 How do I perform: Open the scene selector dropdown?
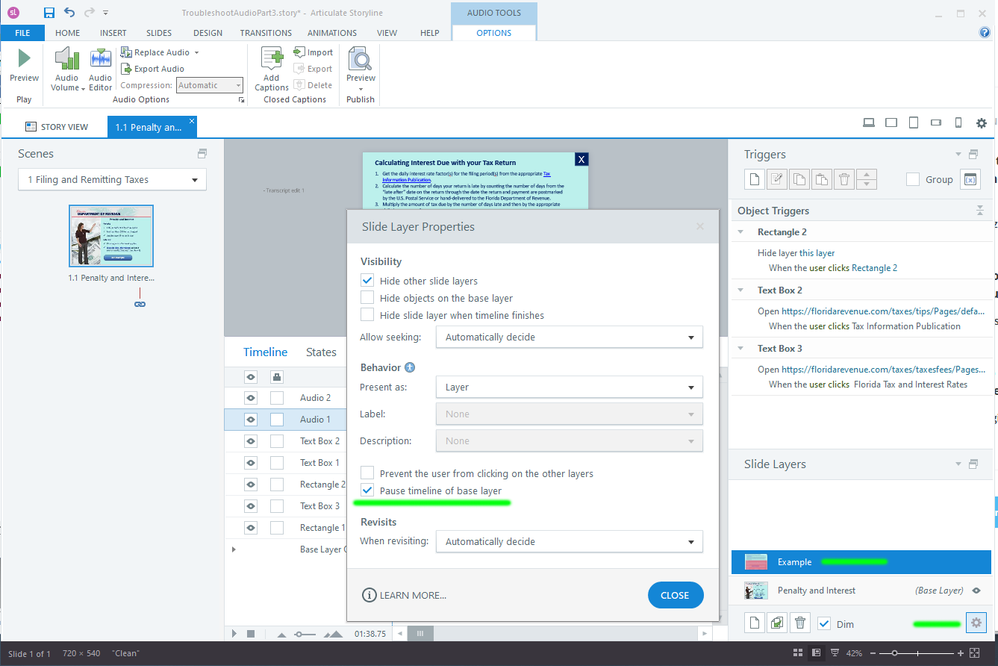(112, 180)
